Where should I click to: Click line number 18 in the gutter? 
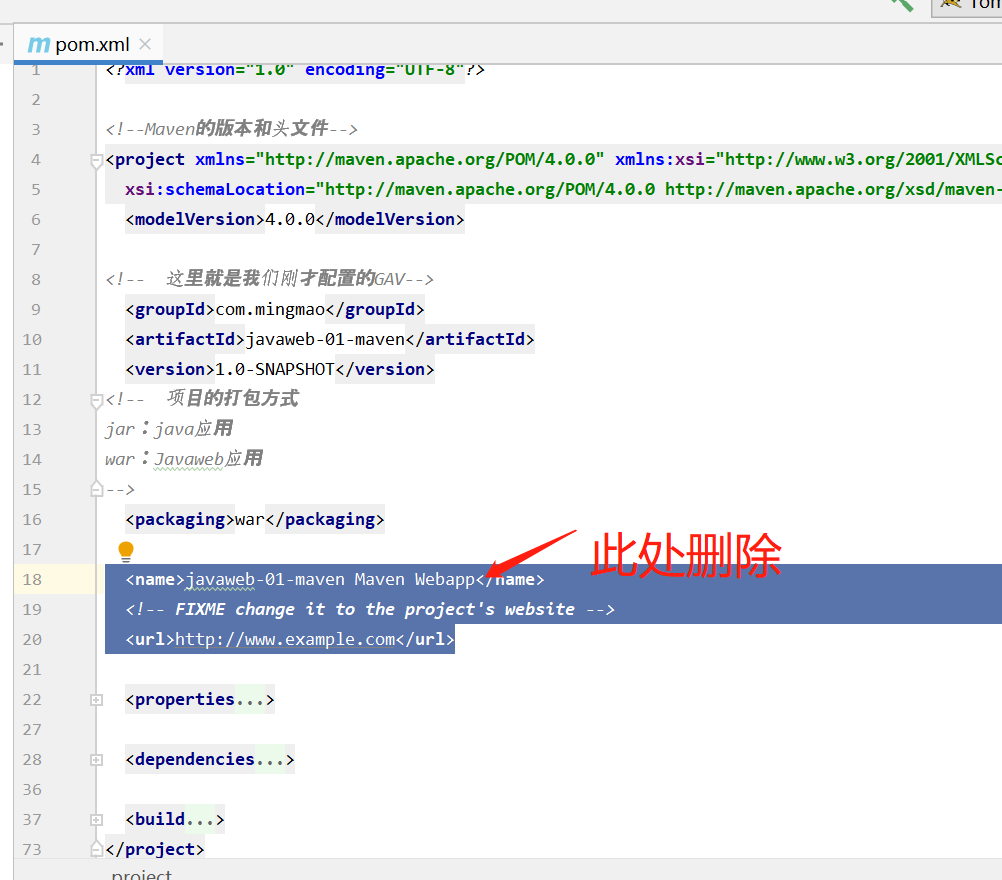click(32, 580)
